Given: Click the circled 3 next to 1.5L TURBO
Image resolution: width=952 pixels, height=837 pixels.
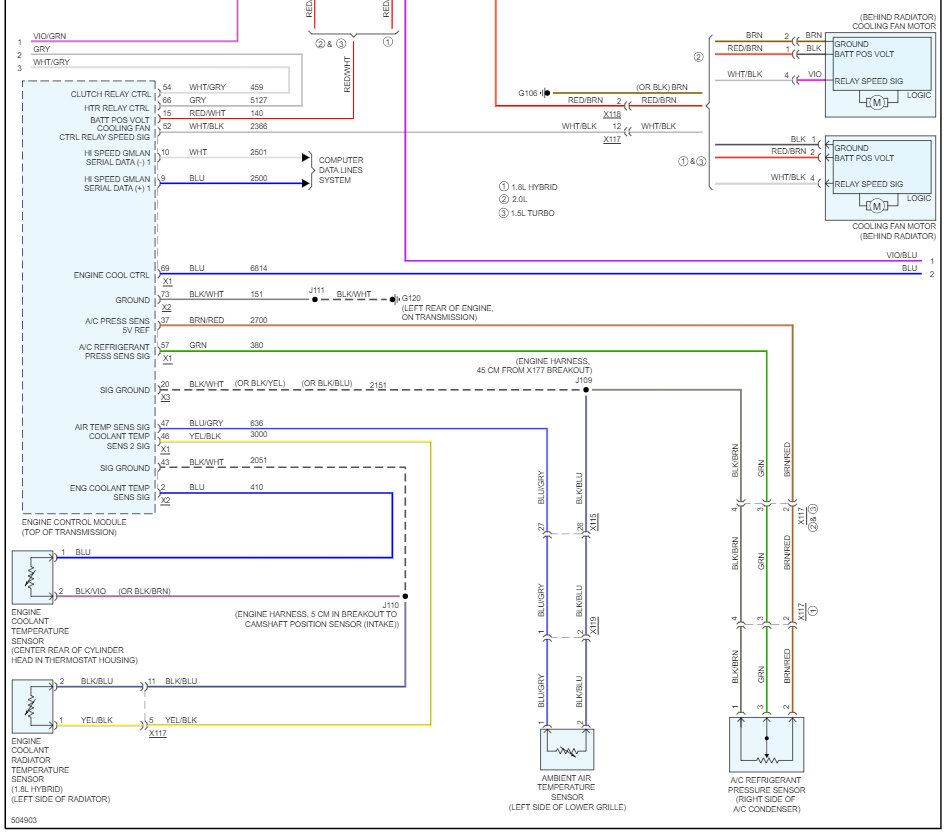Looking at the screenshot, I should pos(503,213).
